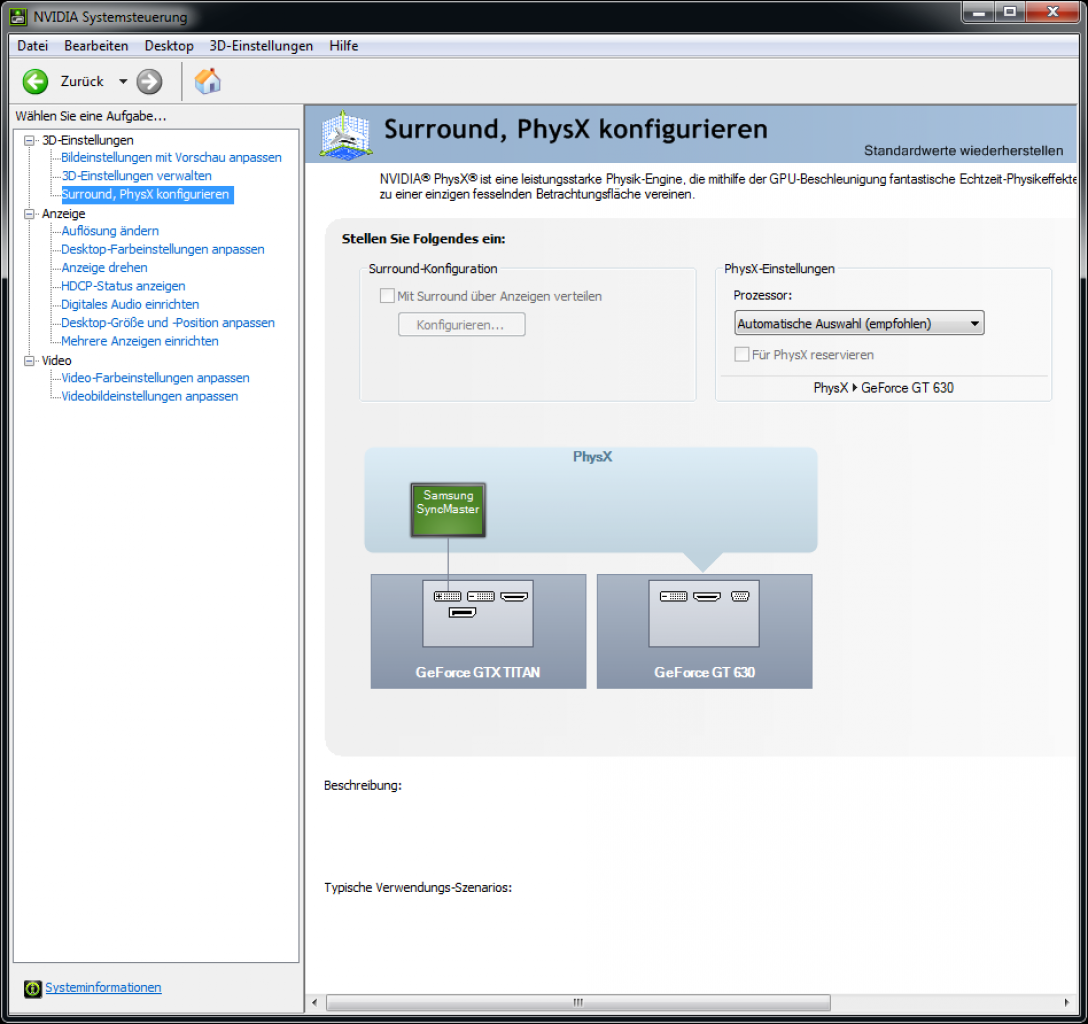Click the grey forward arrow icon
The image size is (1088, 1024).
(149, 81)
